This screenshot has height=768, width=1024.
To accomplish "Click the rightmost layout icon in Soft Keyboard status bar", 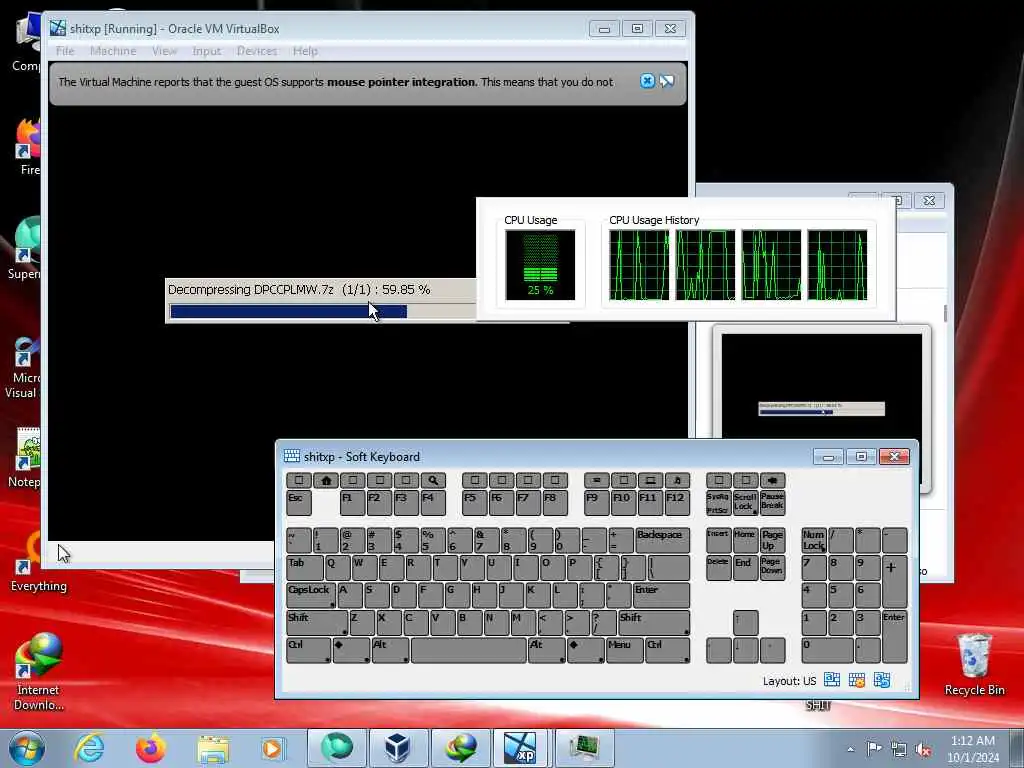I will click(x=882, y=680).
